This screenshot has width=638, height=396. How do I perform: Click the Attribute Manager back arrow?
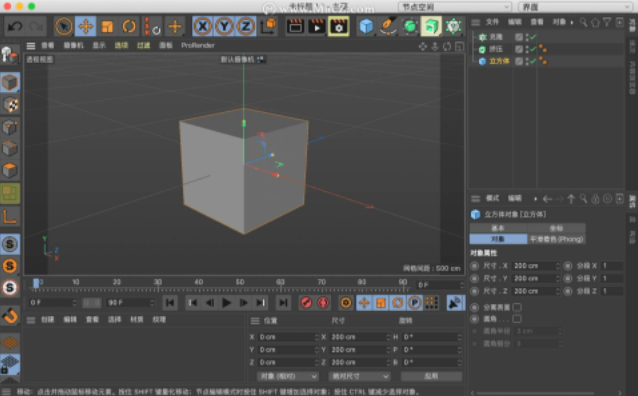tap(547, 199)
